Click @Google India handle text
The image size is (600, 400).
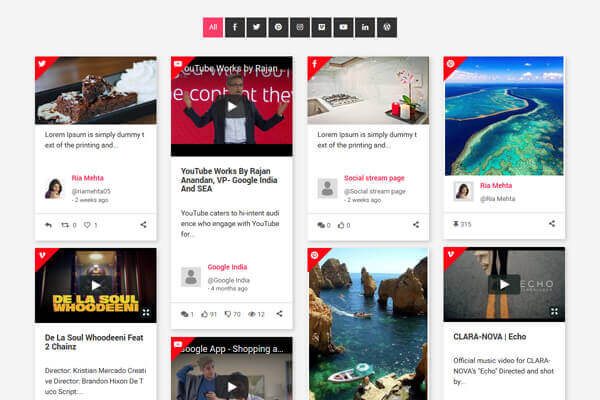click(x=228, y=280)
